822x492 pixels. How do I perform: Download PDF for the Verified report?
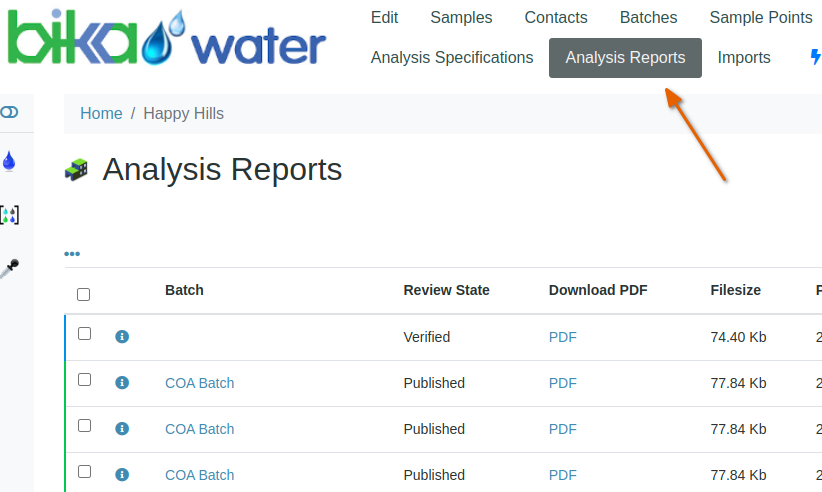pos(563,337)
